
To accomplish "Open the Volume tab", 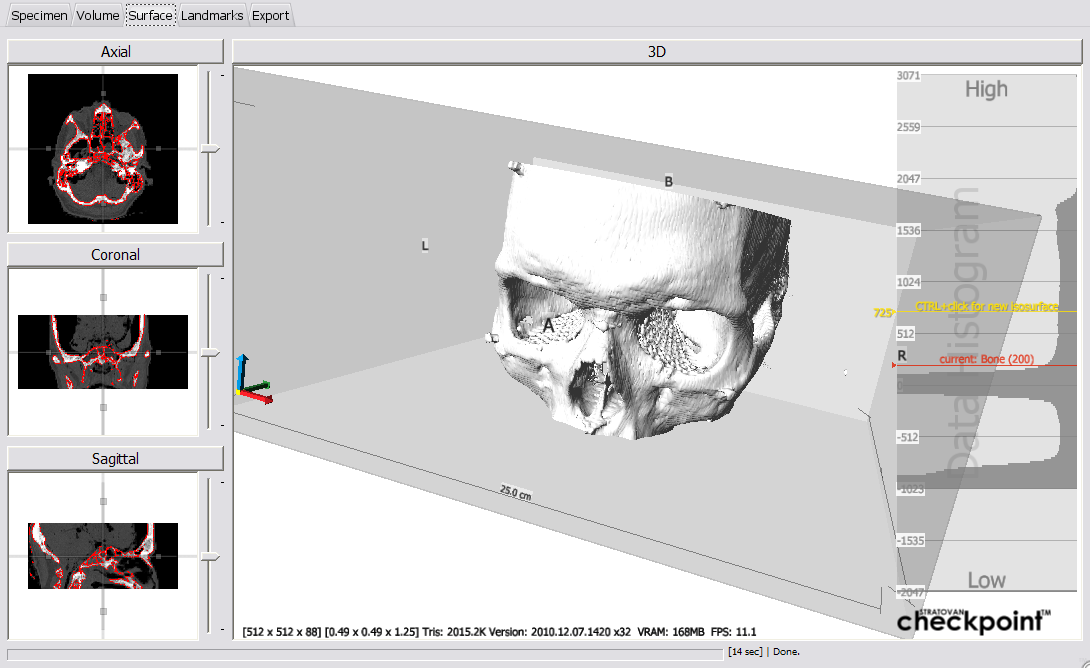I will click(98, 15).
